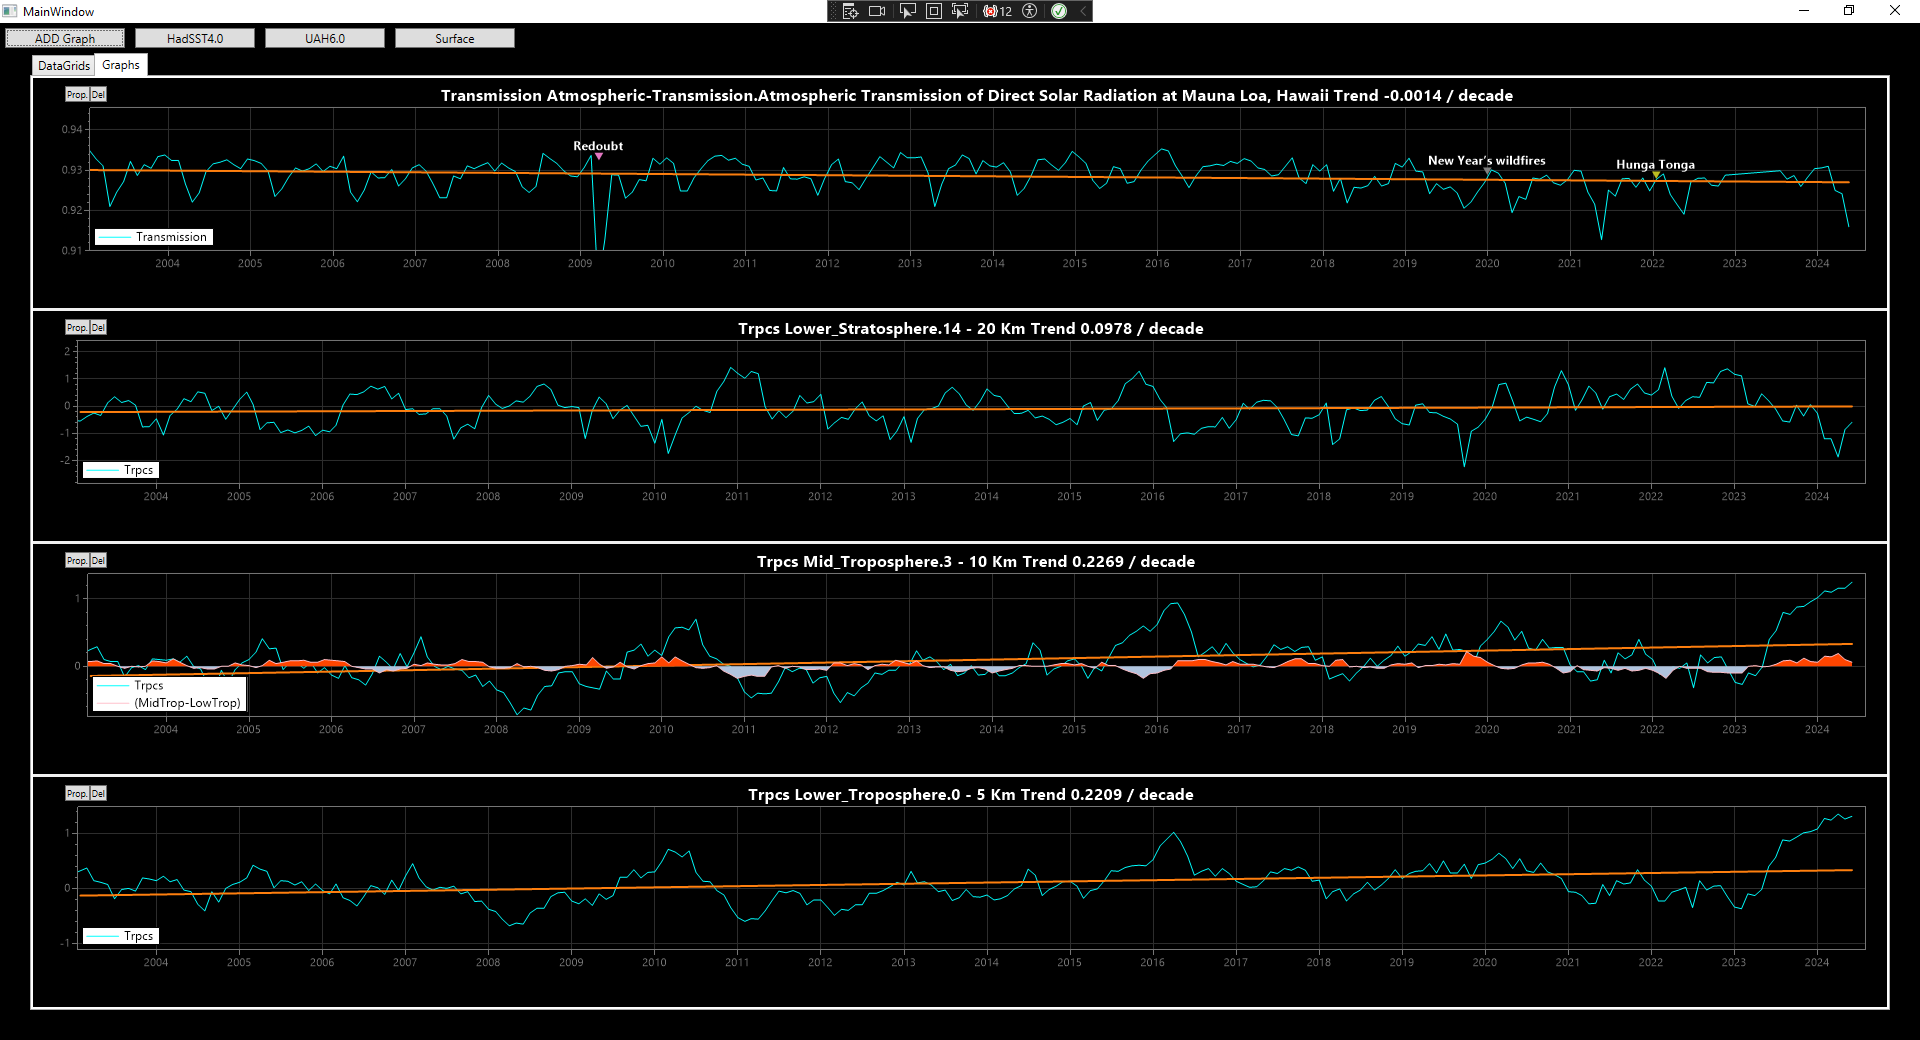Click the Surface button

point(455,38)
